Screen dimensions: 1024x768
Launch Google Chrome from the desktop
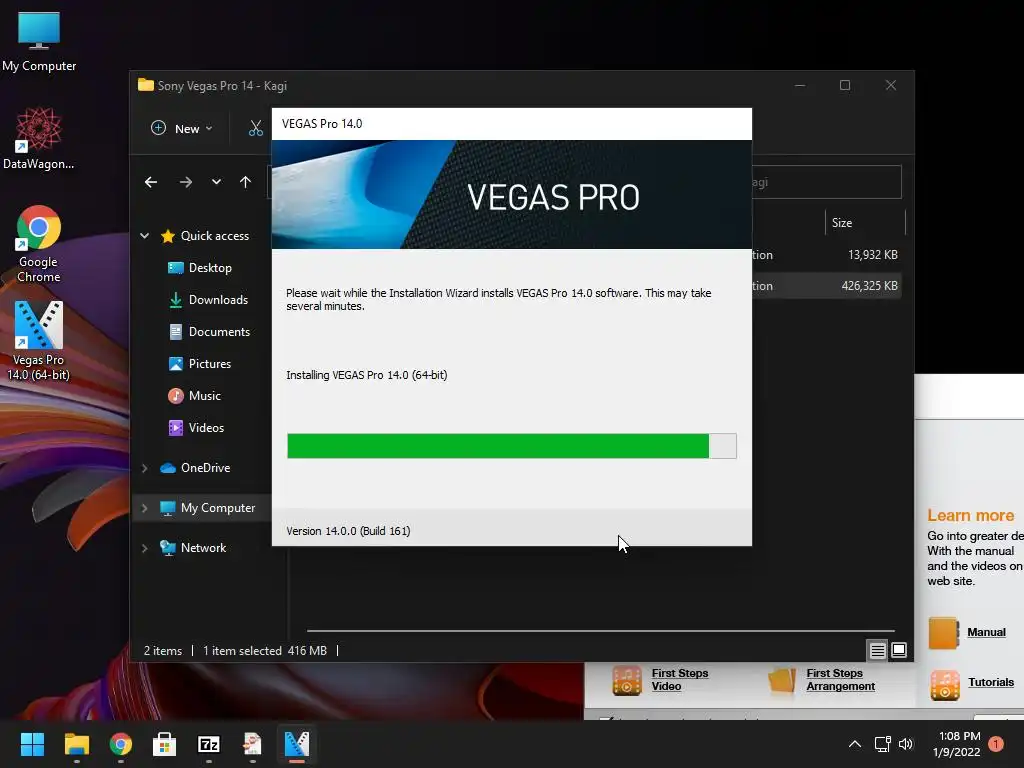tap(39, 244)
